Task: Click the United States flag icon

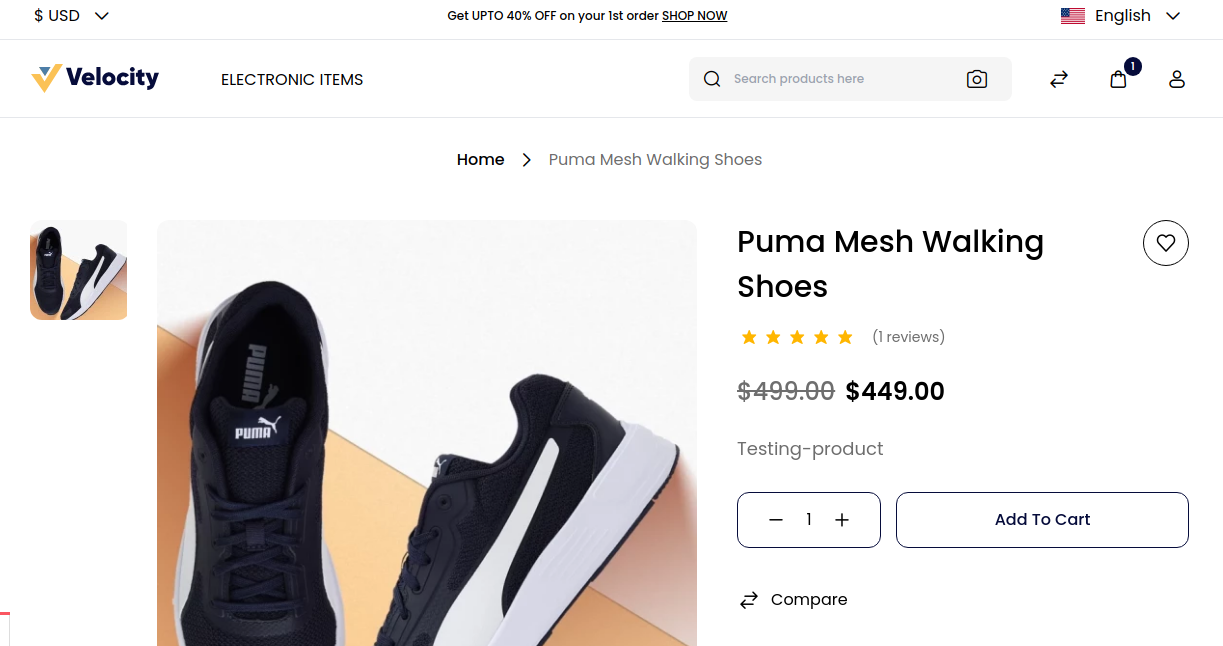Action: pos(1073,16)
